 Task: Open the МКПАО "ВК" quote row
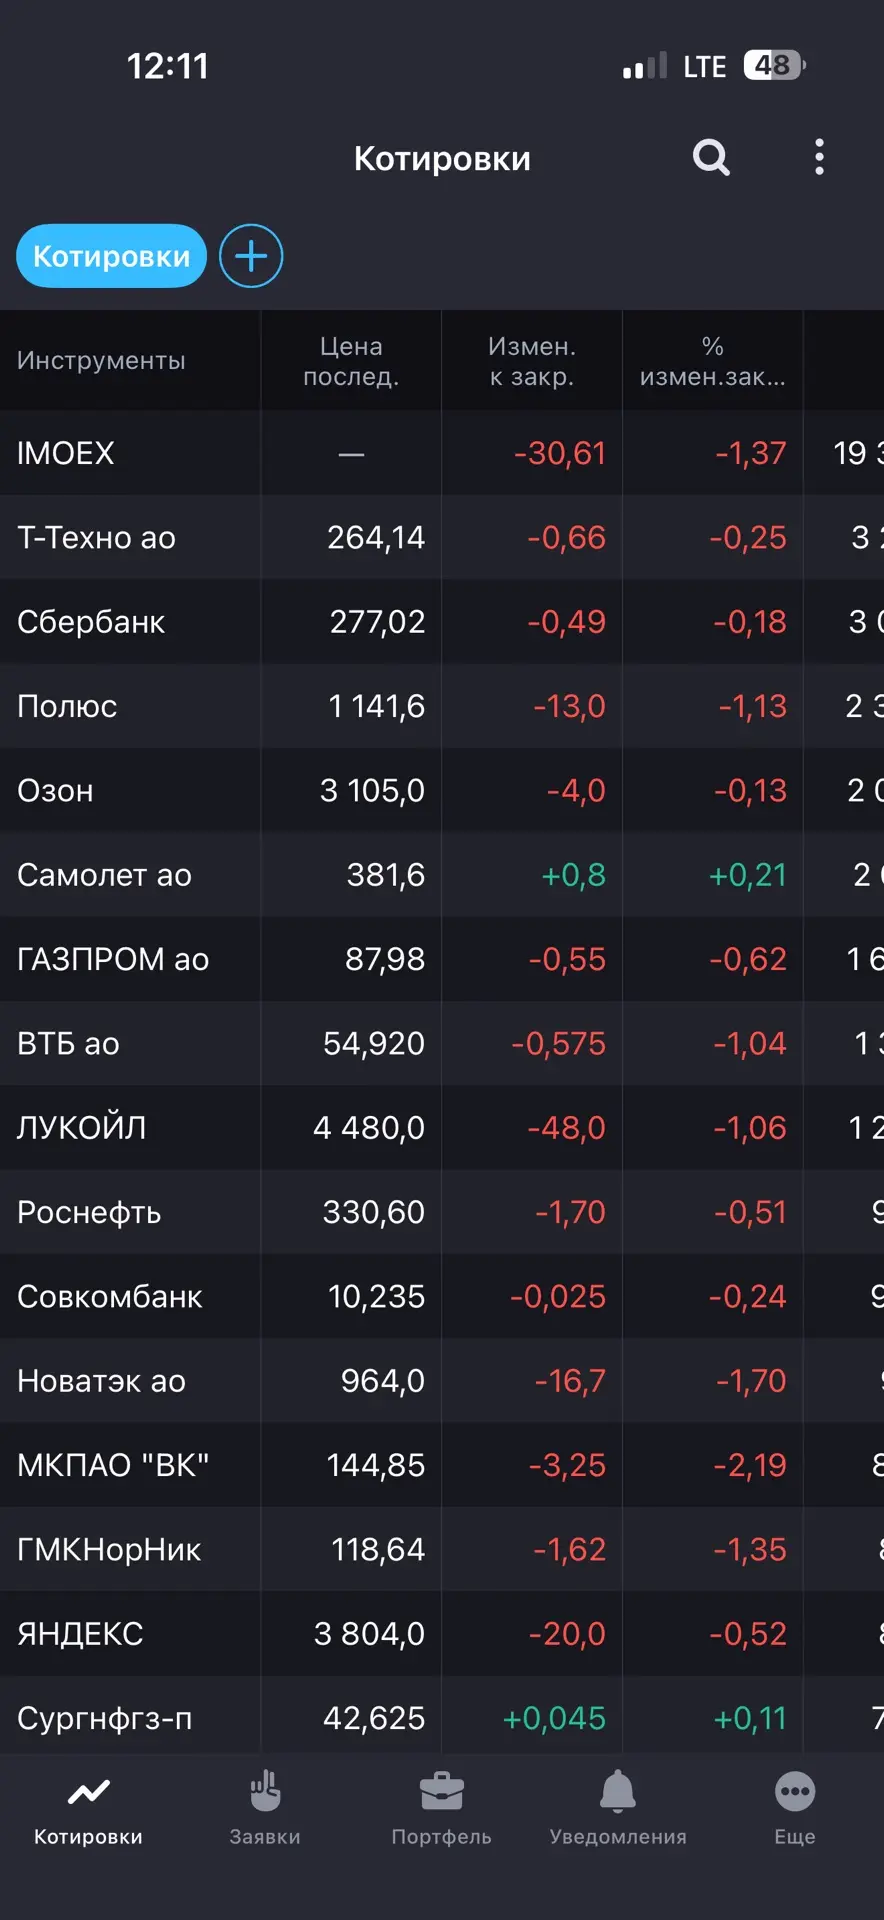click(442, 1465)
